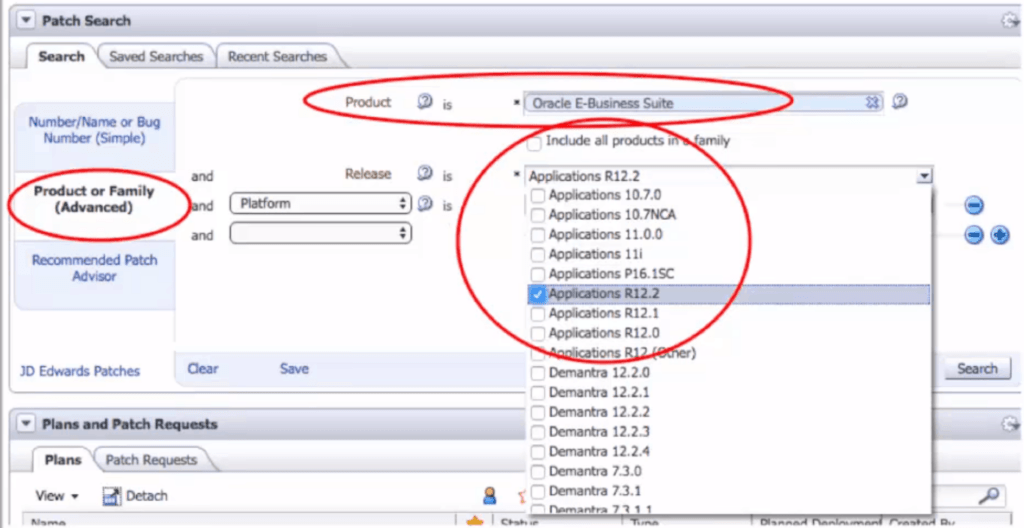Open the View menu dropdown
This screenshot has height=528, width=1024.
tap(57, 496)
